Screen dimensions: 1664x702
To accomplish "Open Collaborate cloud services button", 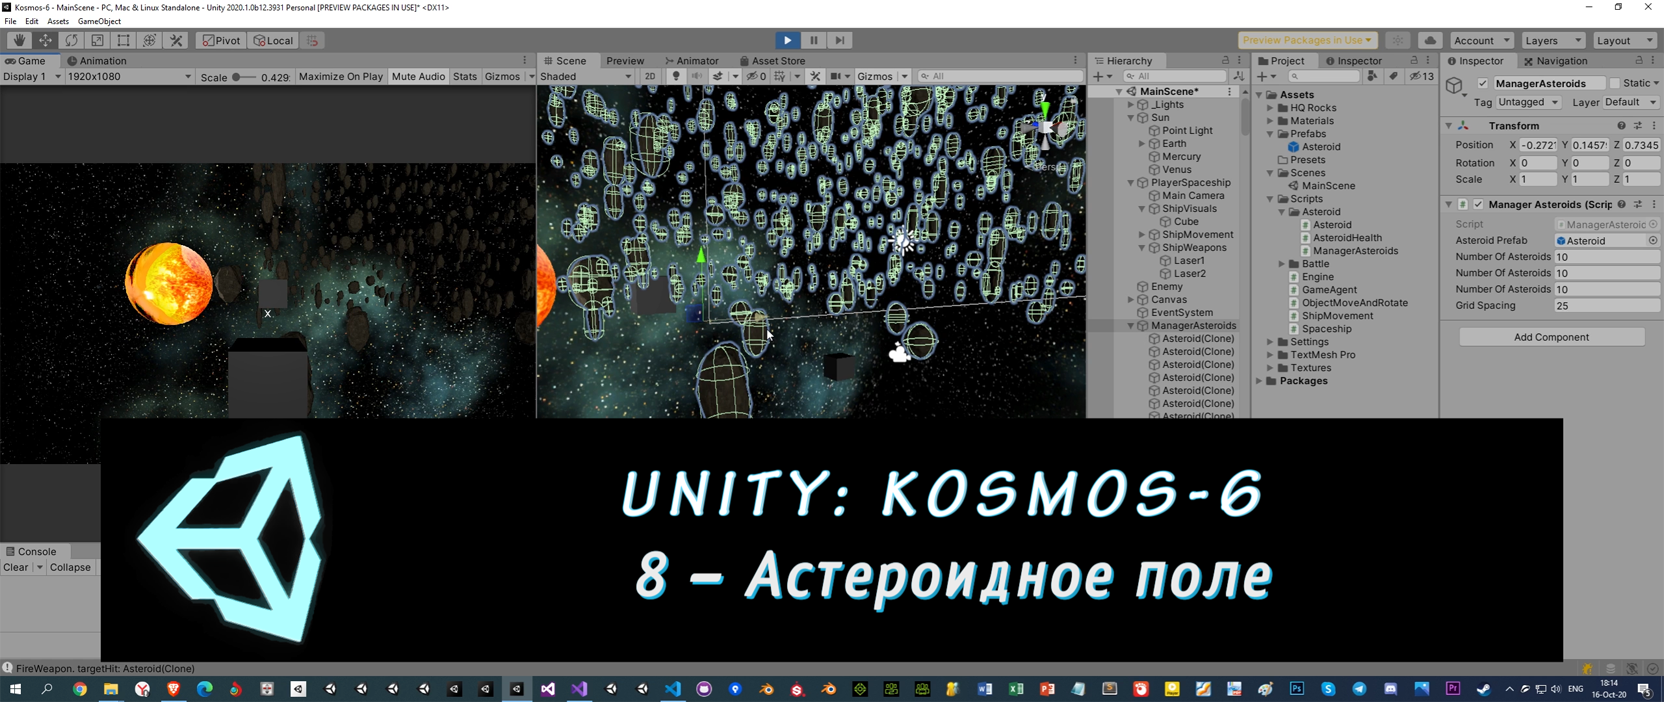I will coord(1430,40).
